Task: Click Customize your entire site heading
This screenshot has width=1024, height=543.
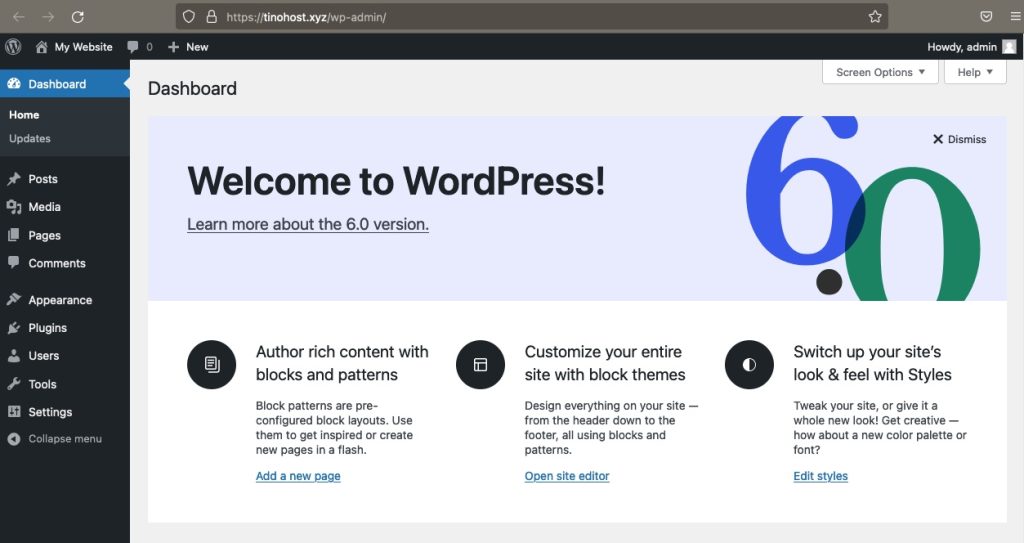Action: (x=605, y=363)
